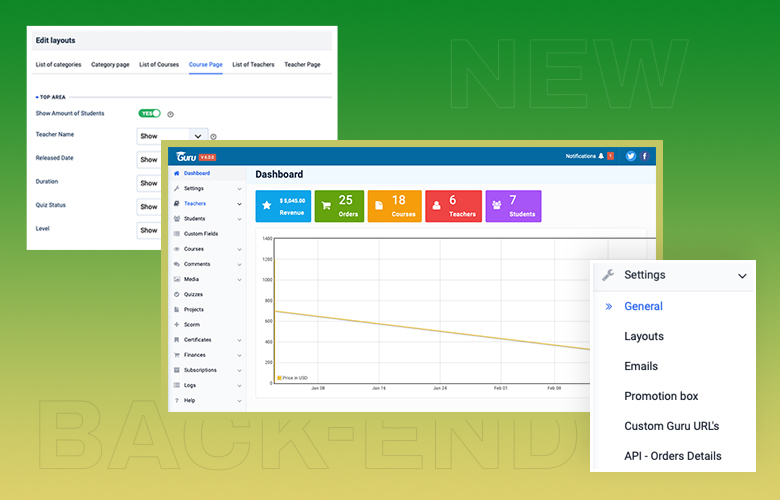Viewport: 780px width, 500px height.
Task: Open the Twitter icon in header
Action: 631,156
